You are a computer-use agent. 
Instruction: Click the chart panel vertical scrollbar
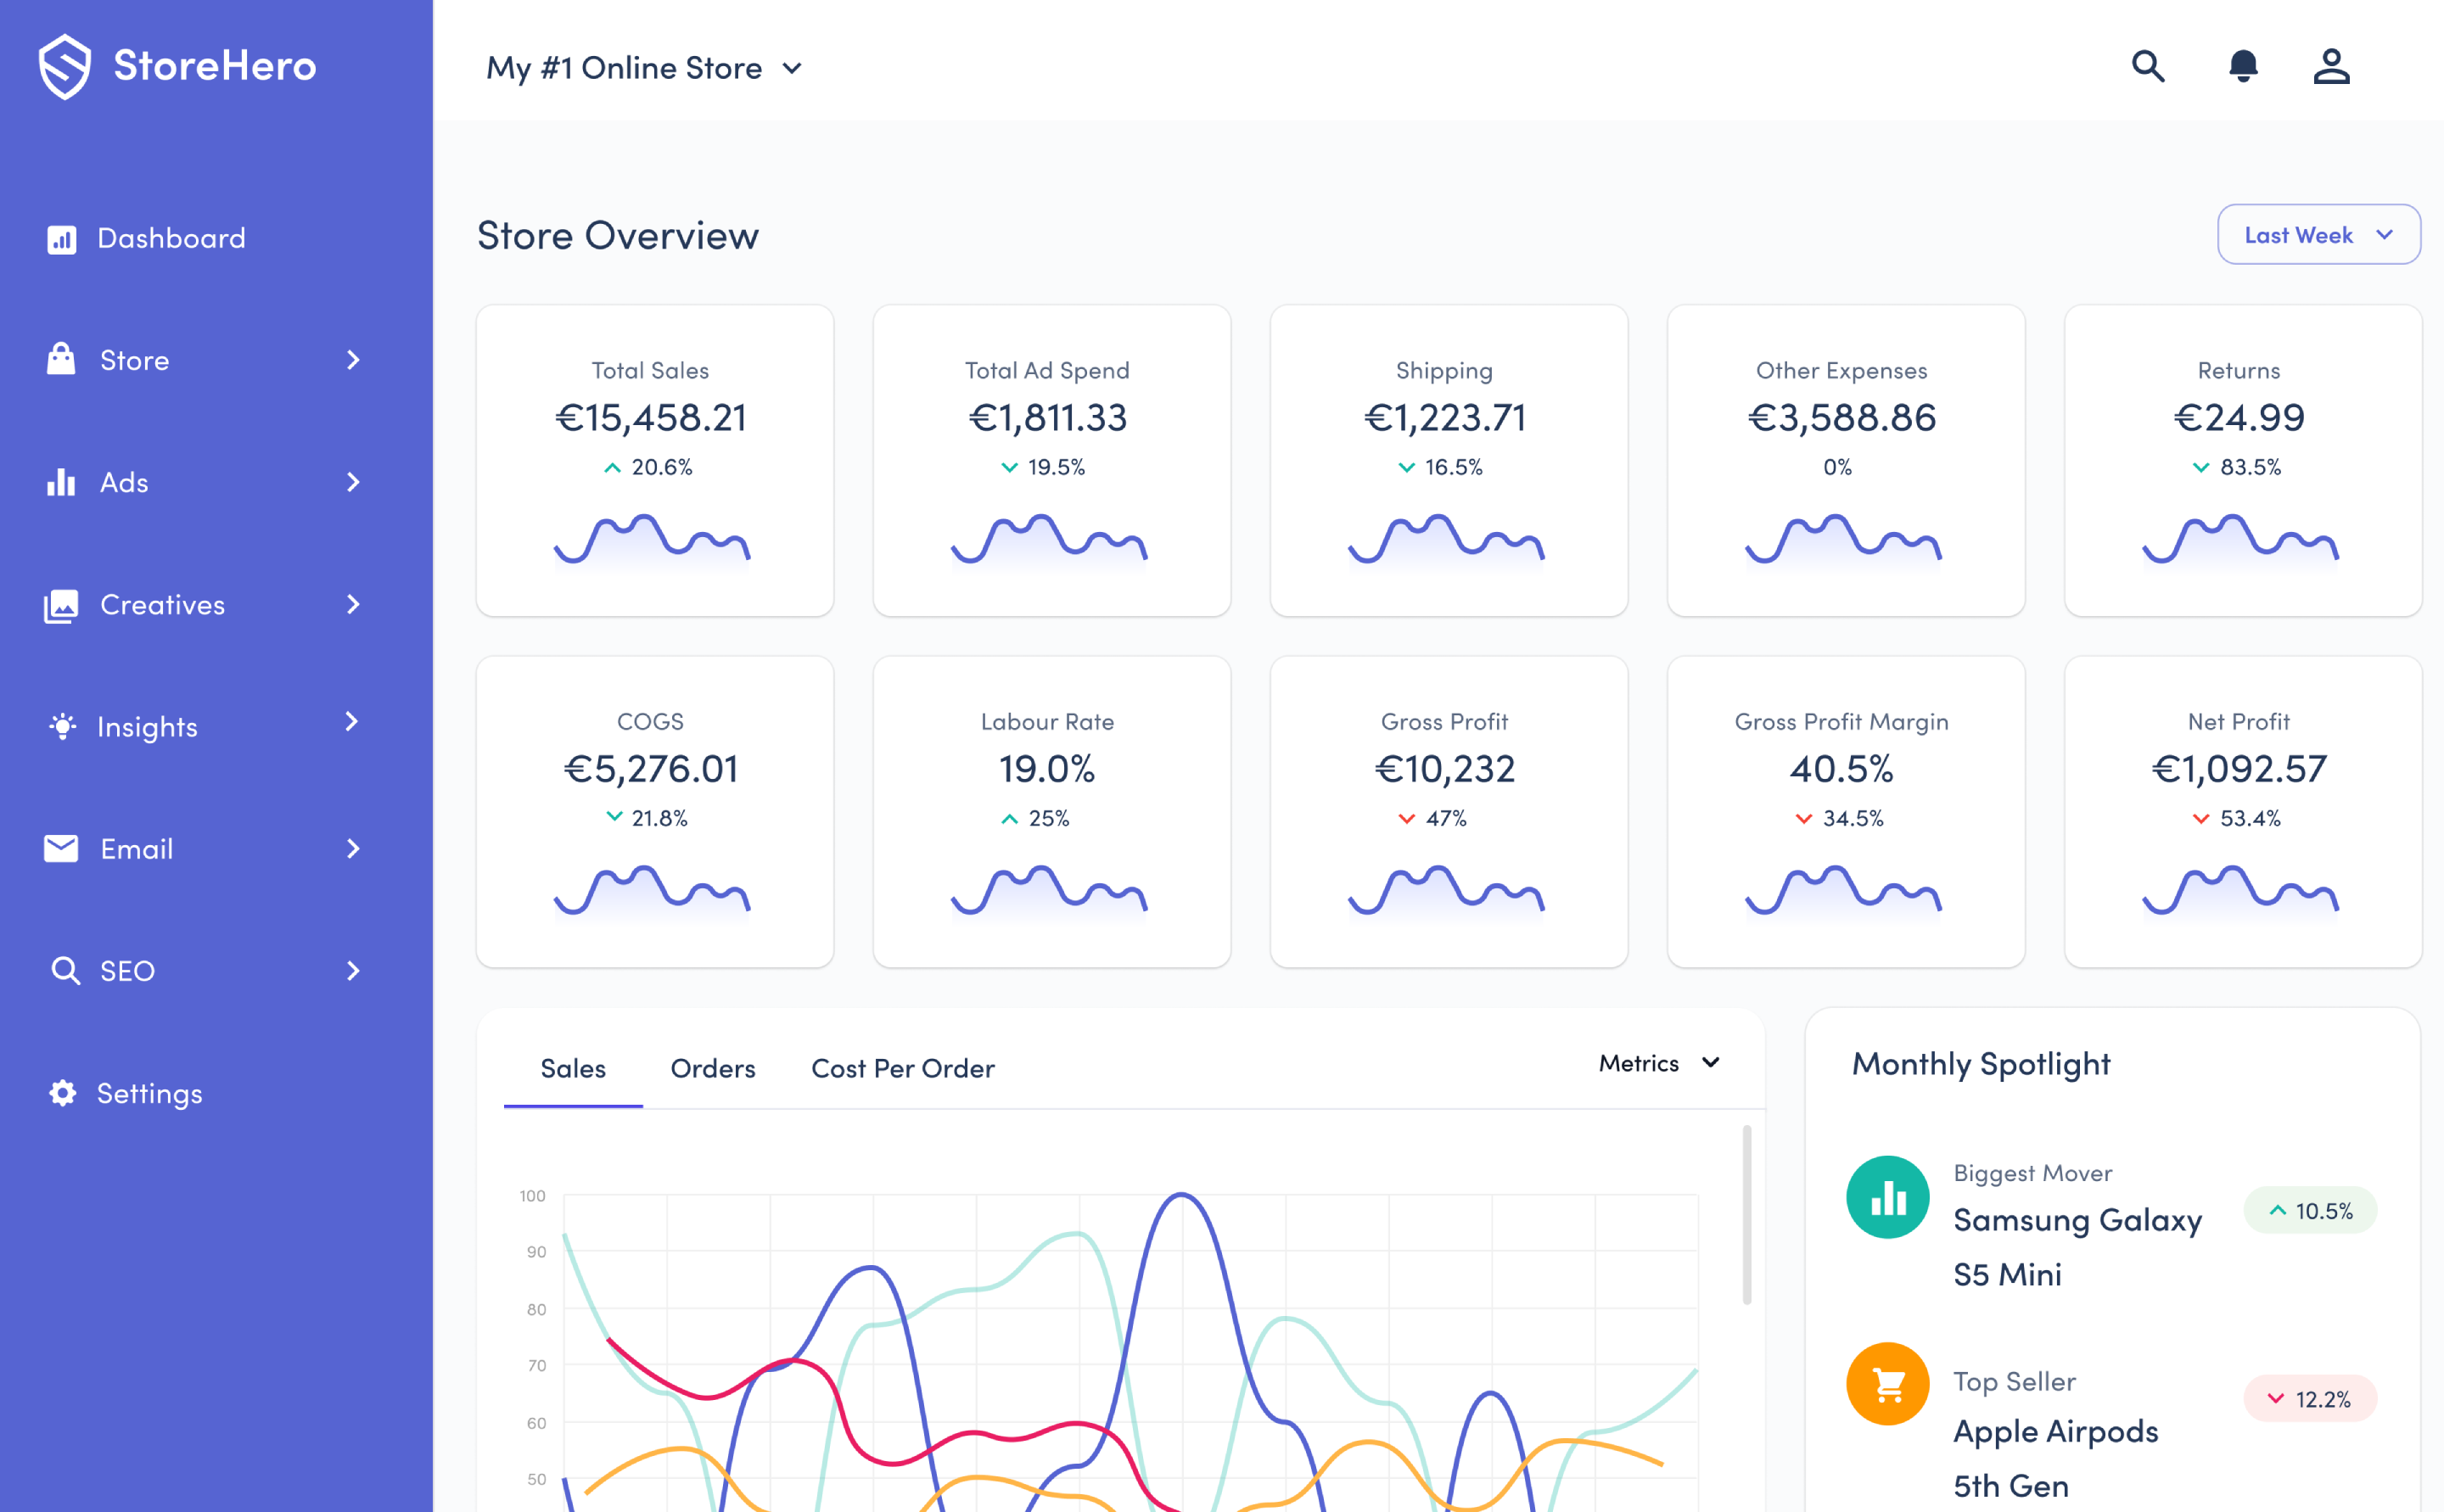point(1747,1215)
